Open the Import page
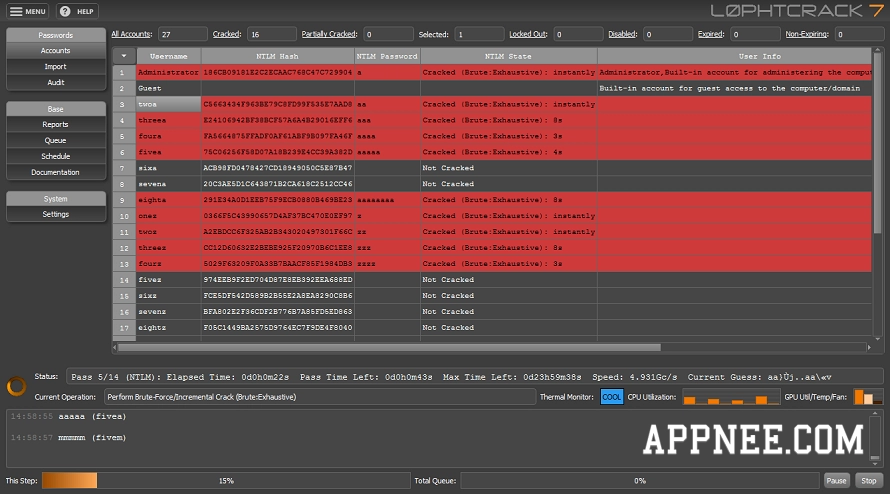This screenshot has width=890, height=494. click(56, 66)
